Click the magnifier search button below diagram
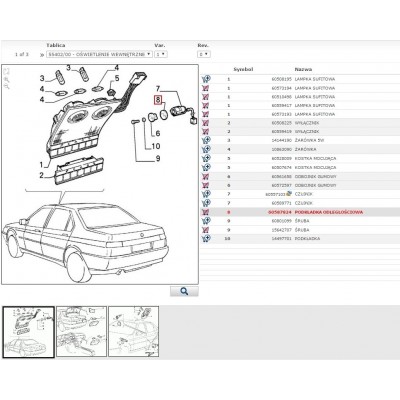 click(184, 291)
